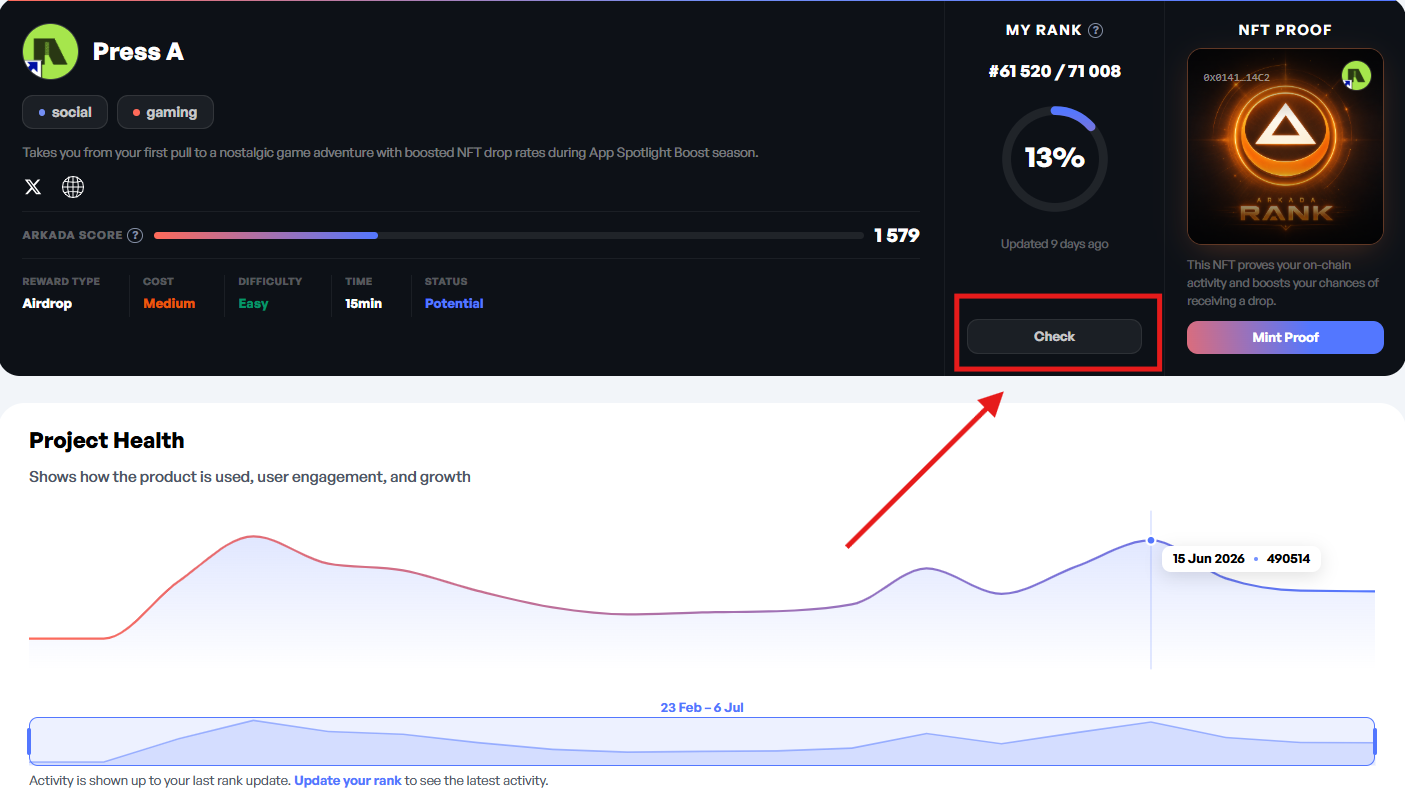Click the Arkada Score progress bar
This screenshot has width=1405, height=795.
tap(509, 236)
